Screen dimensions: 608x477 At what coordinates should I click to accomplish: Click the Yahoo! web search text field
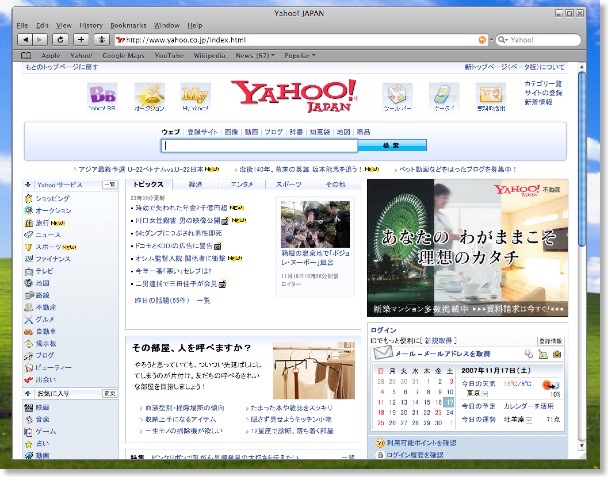pyautogui.click(x=259, y=145)
